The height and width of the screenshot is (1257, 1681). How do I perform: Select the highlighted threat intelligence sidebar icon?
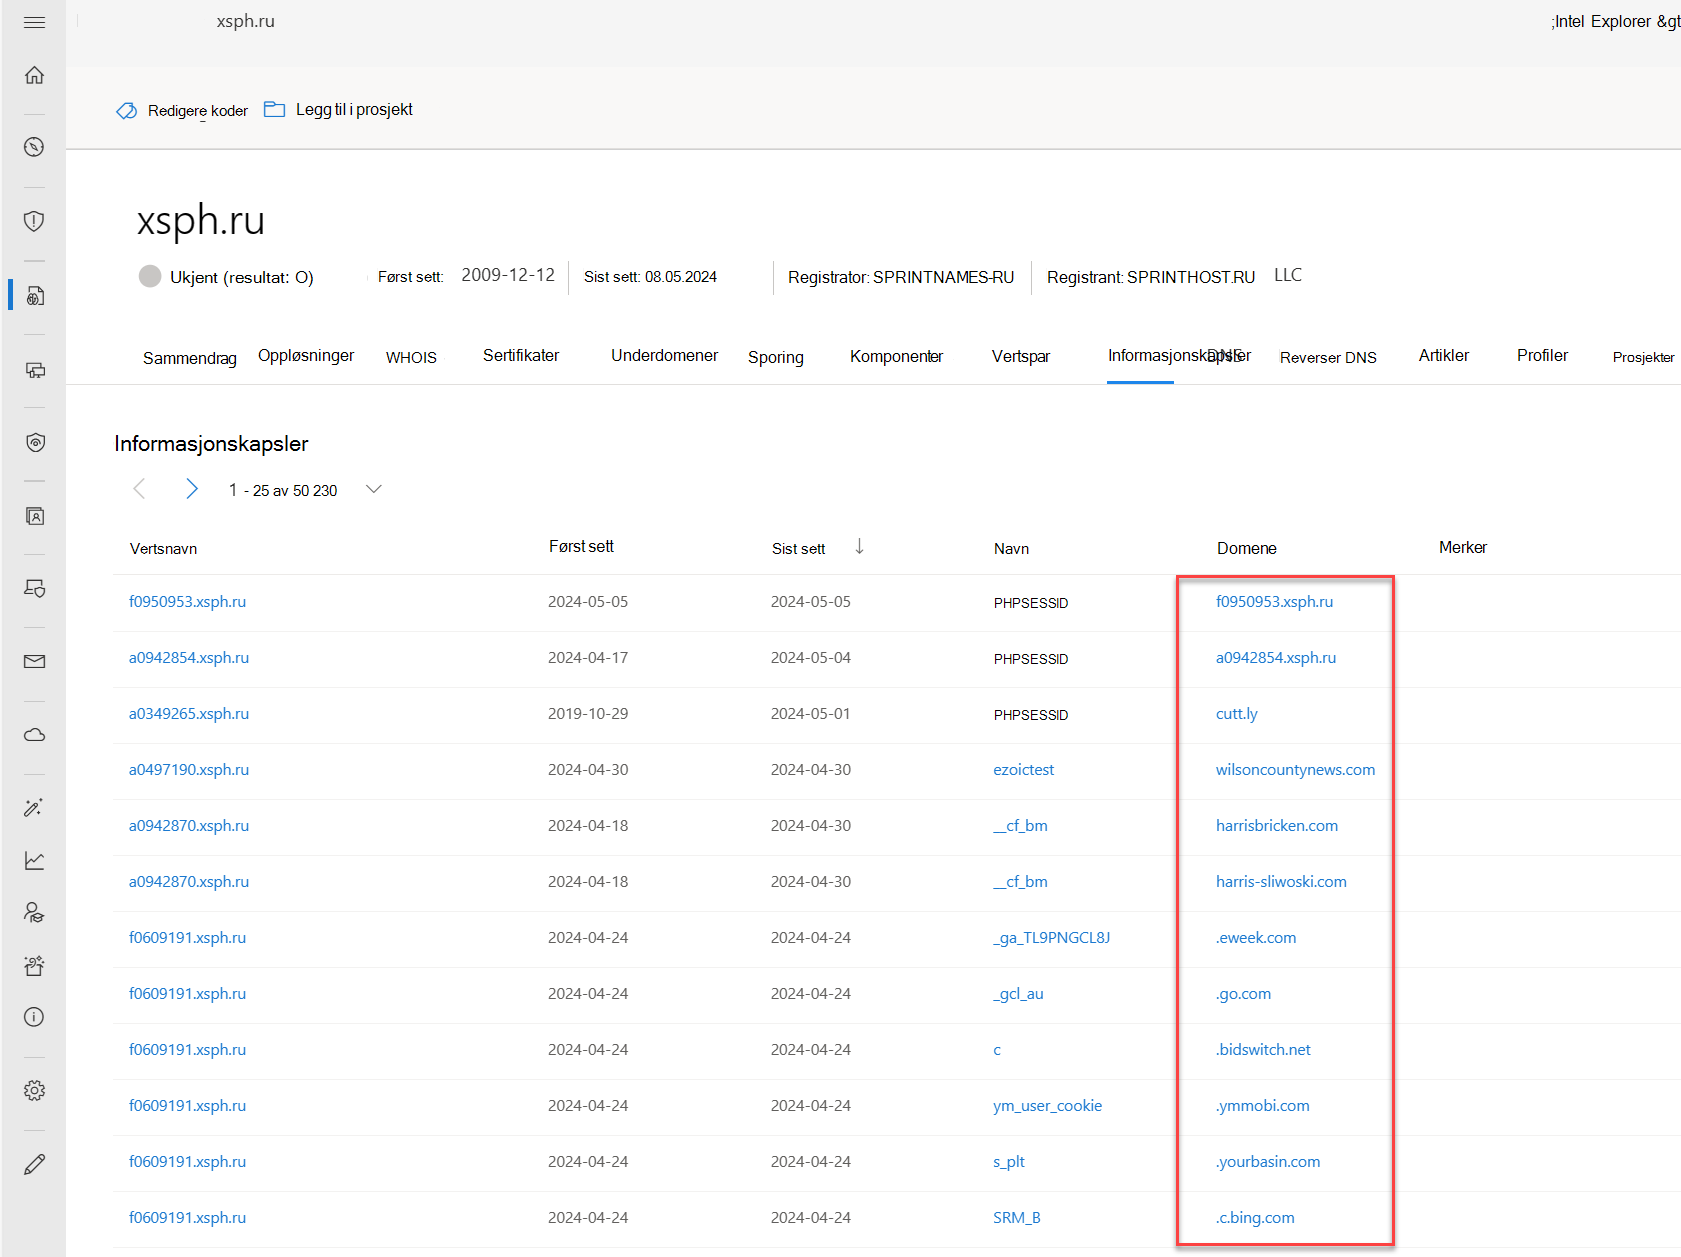(34, 295)
